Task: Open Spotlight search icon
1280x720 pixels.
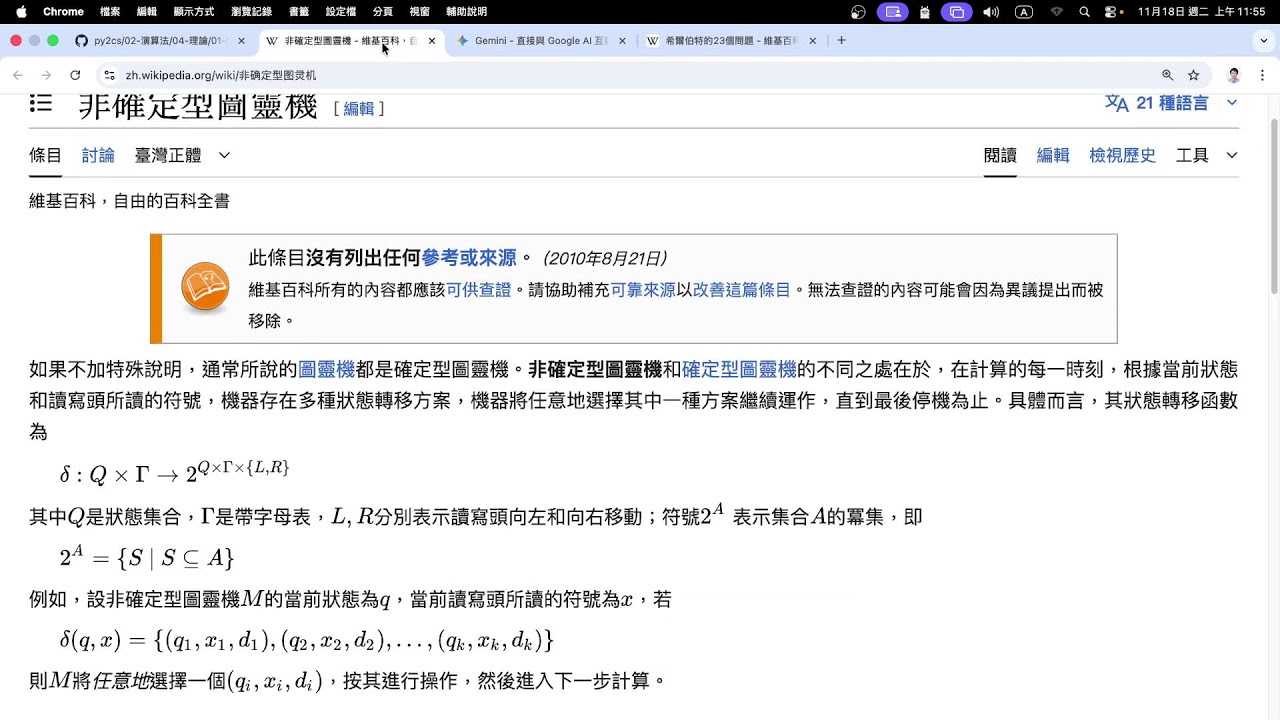Action: 1085,12
